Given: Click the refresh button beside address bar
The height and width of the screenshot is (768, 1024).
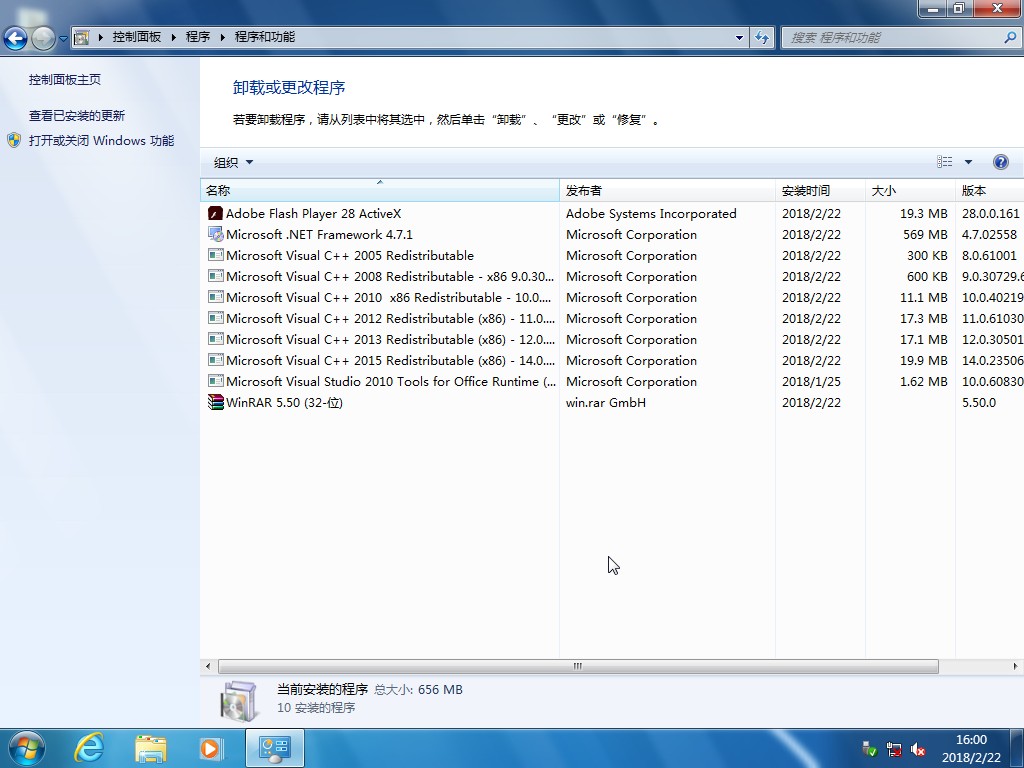Looking at the screenshot, I should click(x=763, y=37).
